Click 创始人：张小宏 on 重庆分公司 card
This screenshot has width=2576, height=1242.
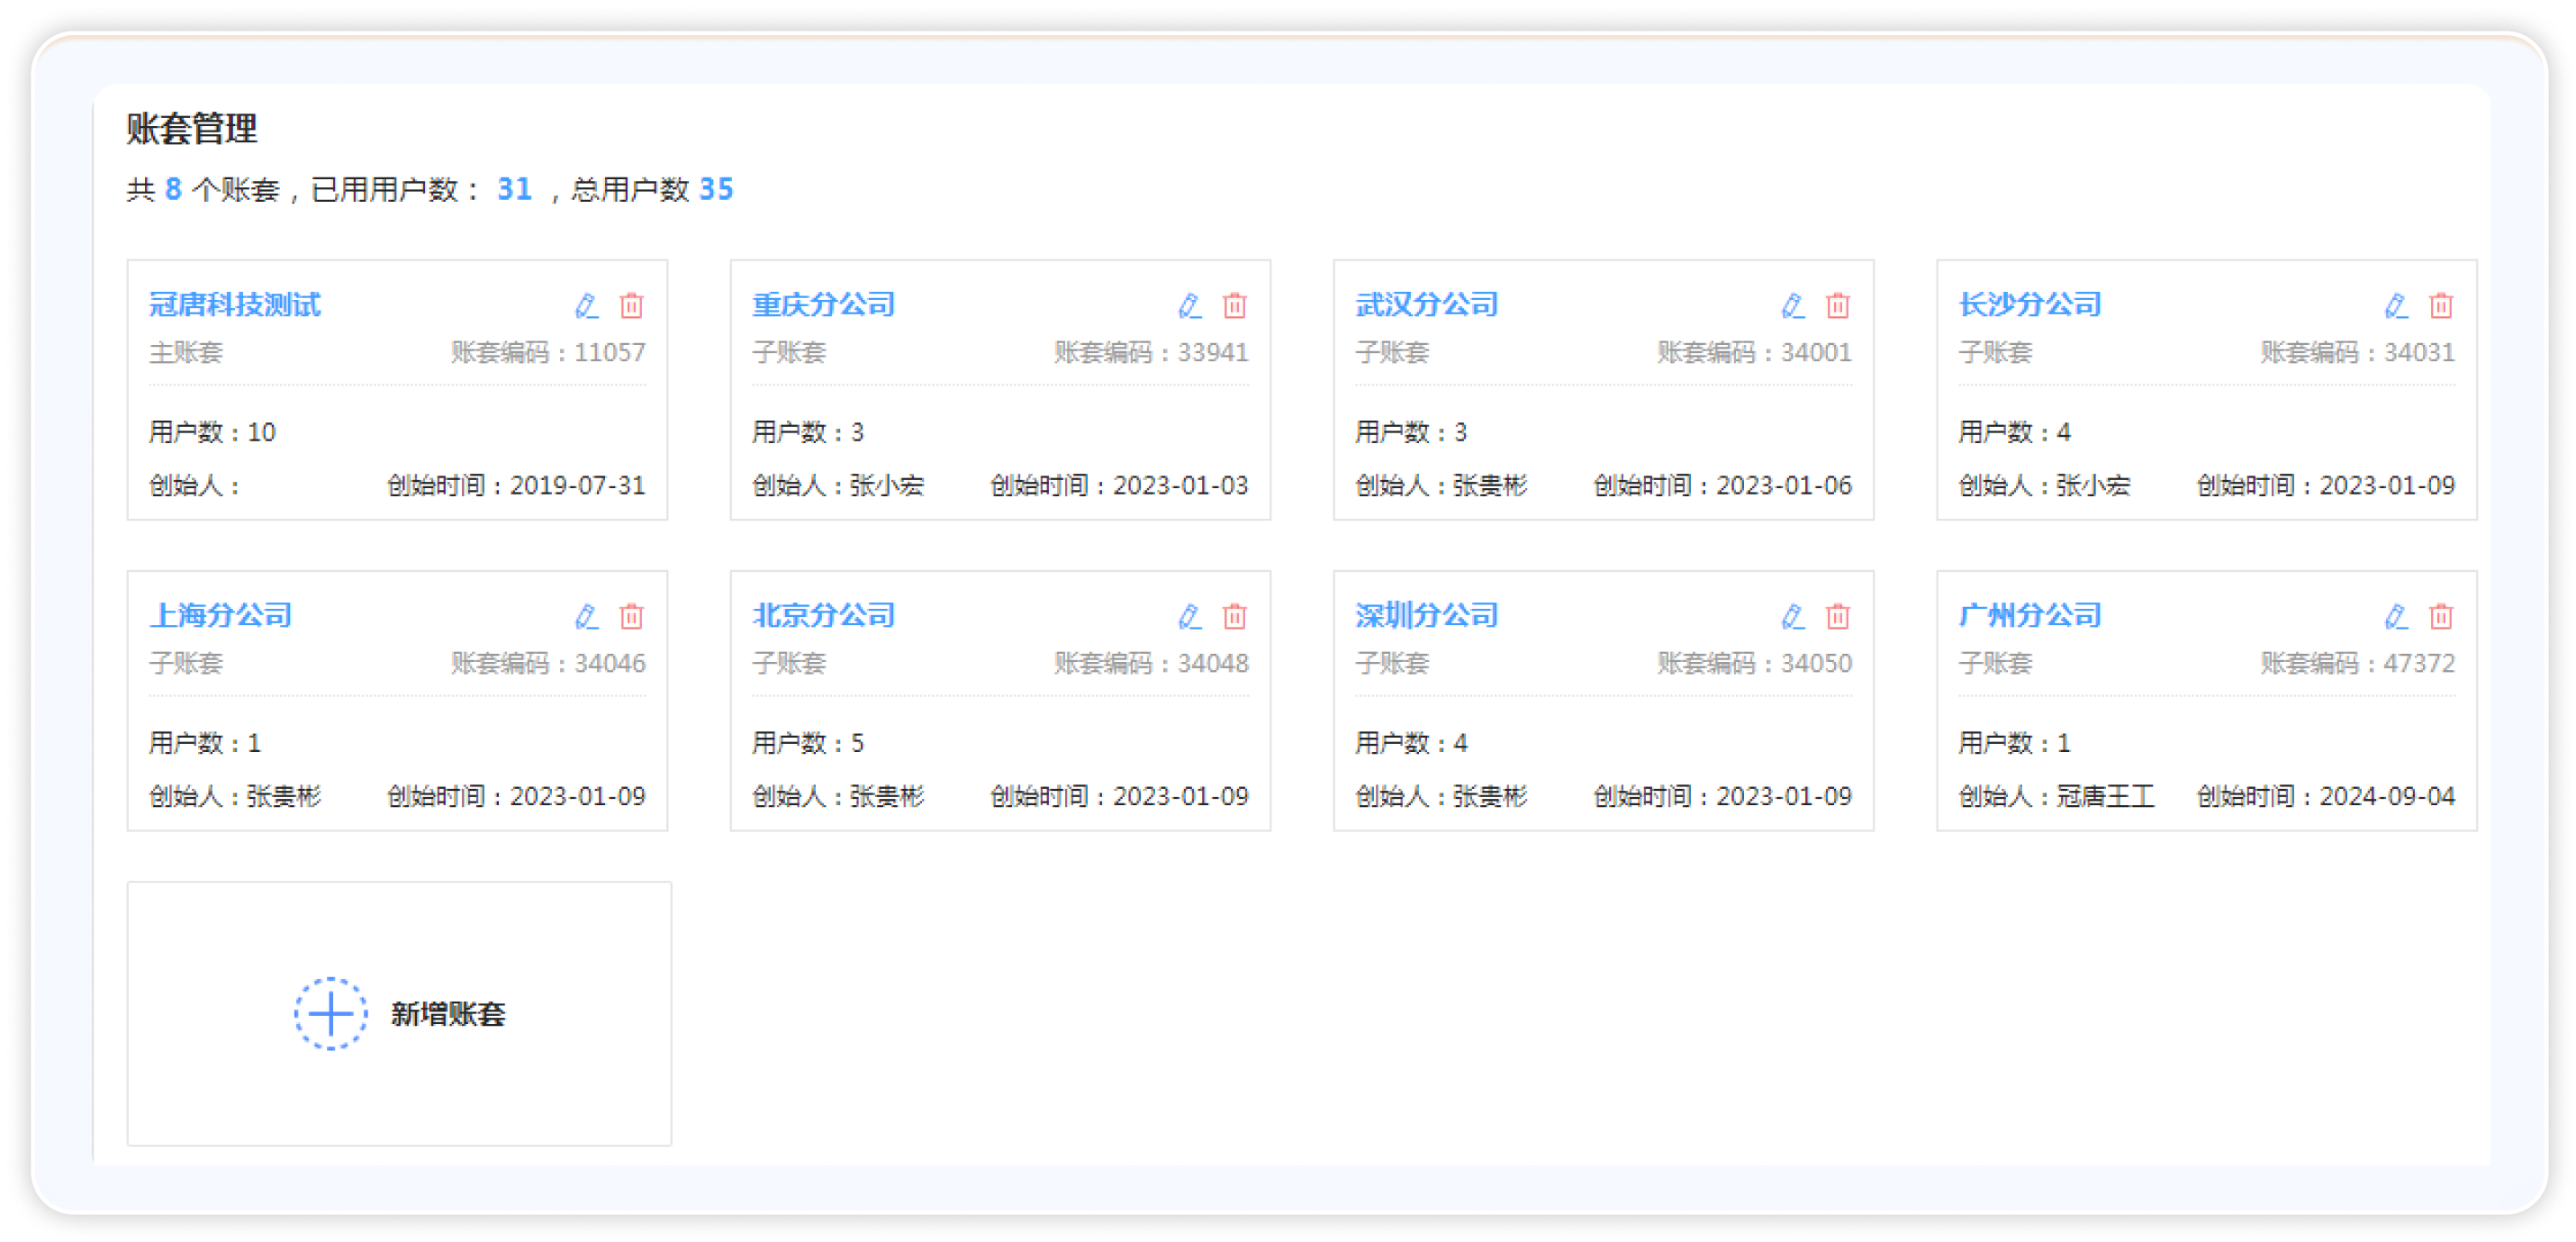click(x=838, y=485)
